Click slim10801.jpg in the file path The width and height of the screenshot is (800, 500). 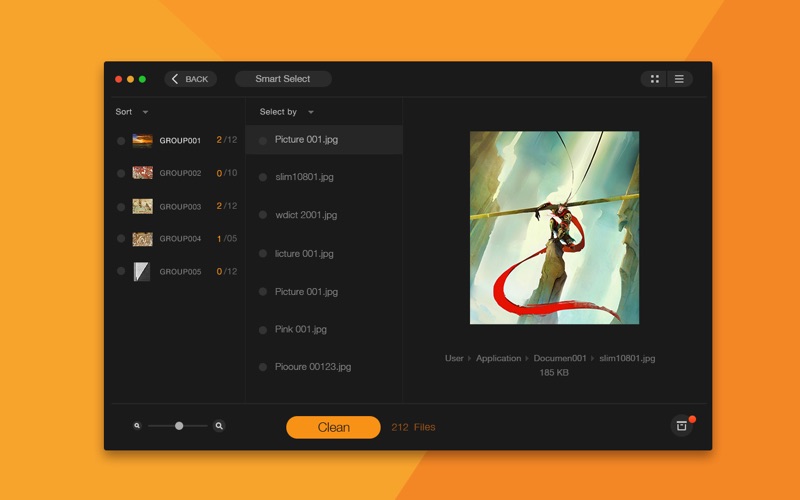[x=627, y=358]
